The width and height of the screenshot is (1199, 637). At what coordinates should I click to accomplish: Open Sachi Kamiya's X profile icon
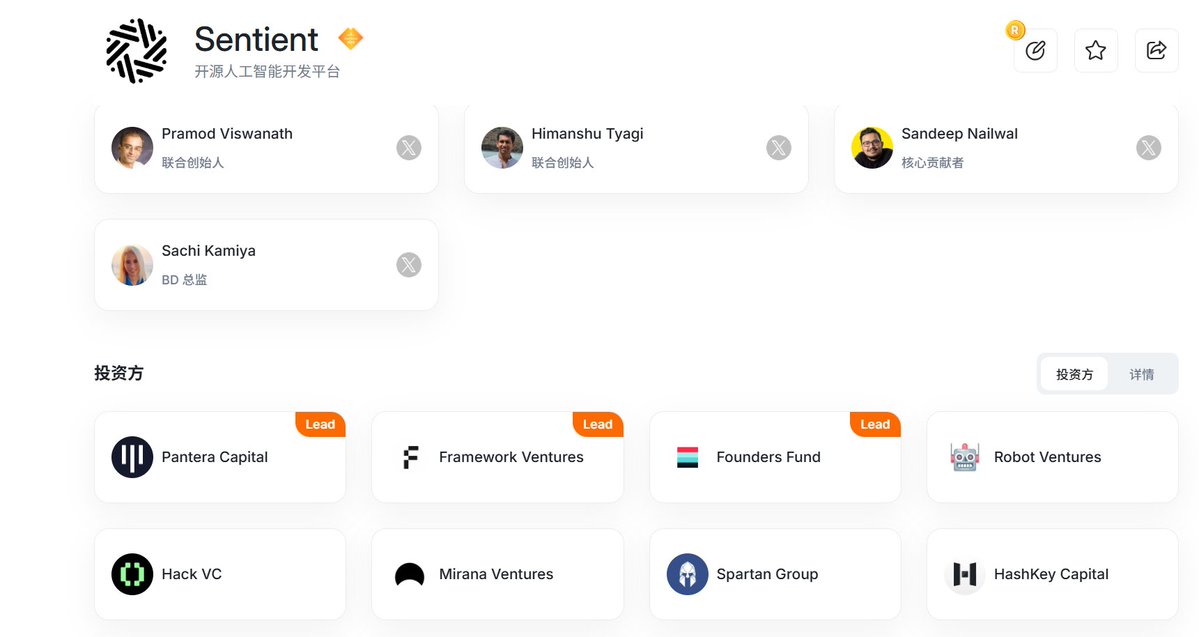pos(409,265)
